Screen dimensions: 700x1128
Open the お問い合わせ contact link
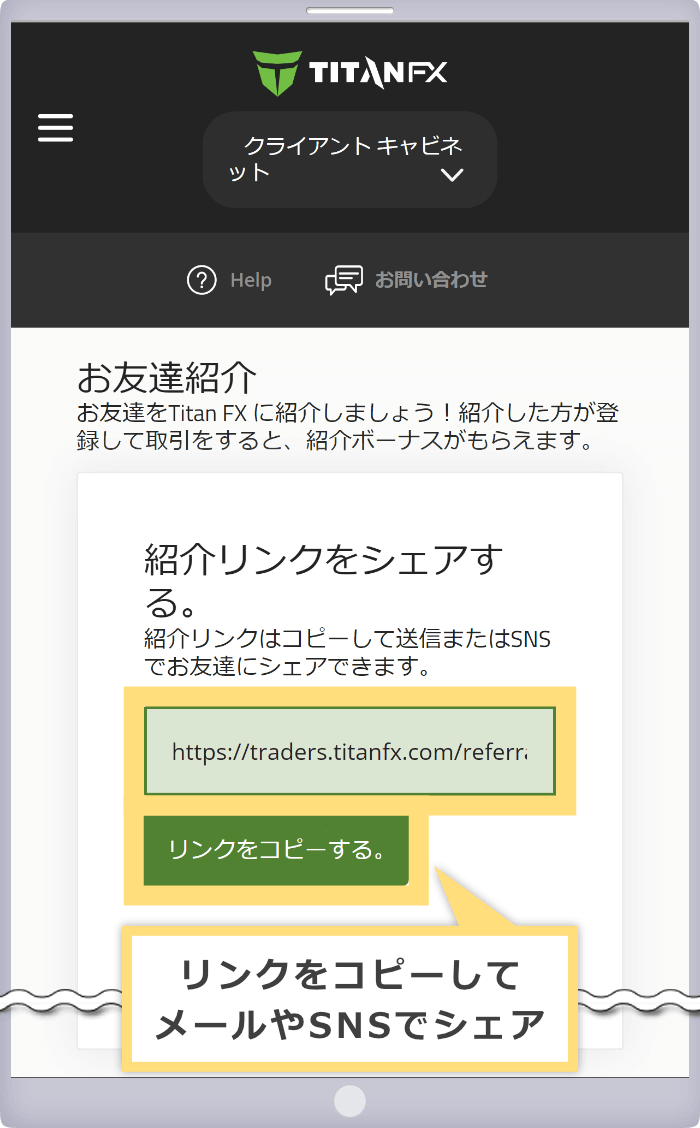coord(431,279)
